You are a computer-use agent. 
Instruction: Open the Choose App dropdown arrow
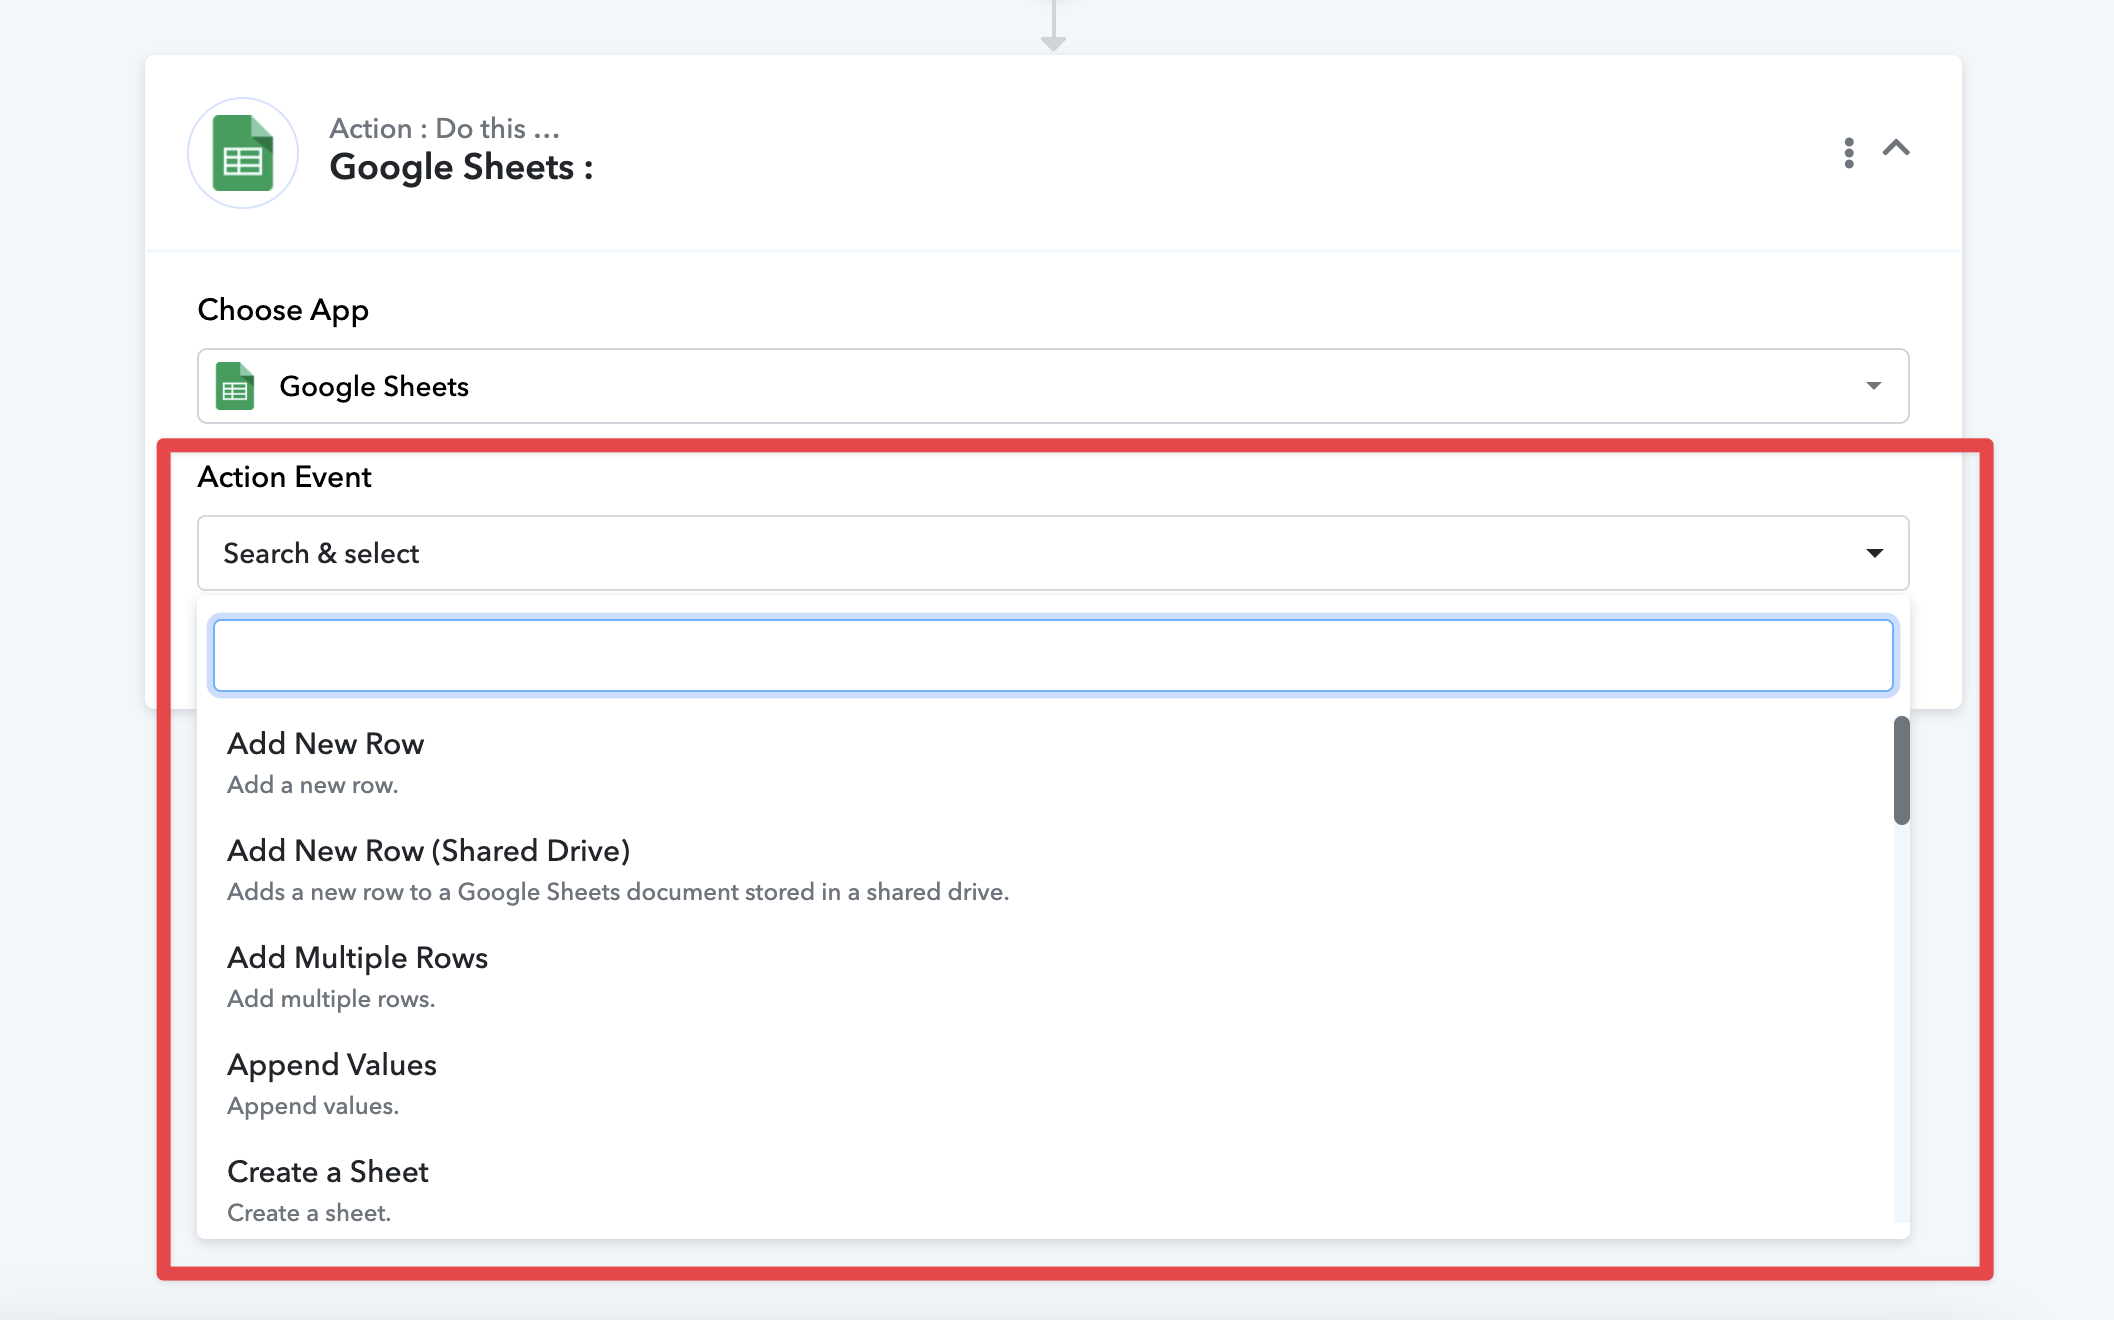1873,386
